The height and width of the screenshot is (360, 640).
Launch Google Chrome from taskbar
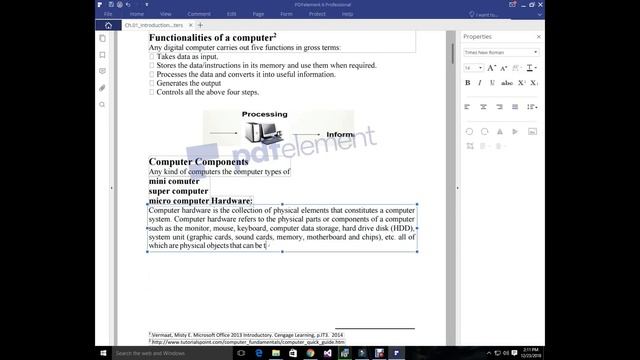coord(310,353)
